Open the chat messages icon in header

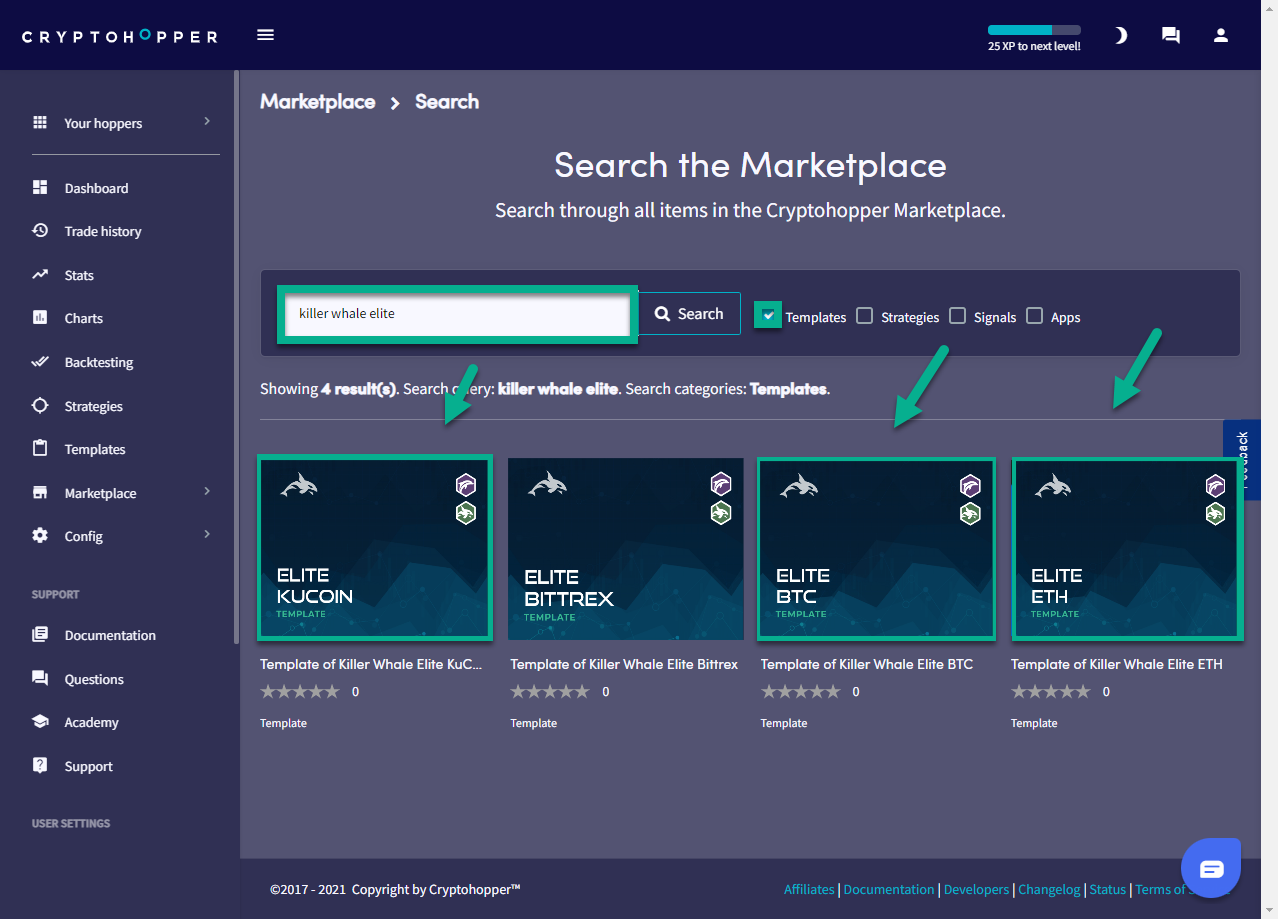pos(1170,36)
